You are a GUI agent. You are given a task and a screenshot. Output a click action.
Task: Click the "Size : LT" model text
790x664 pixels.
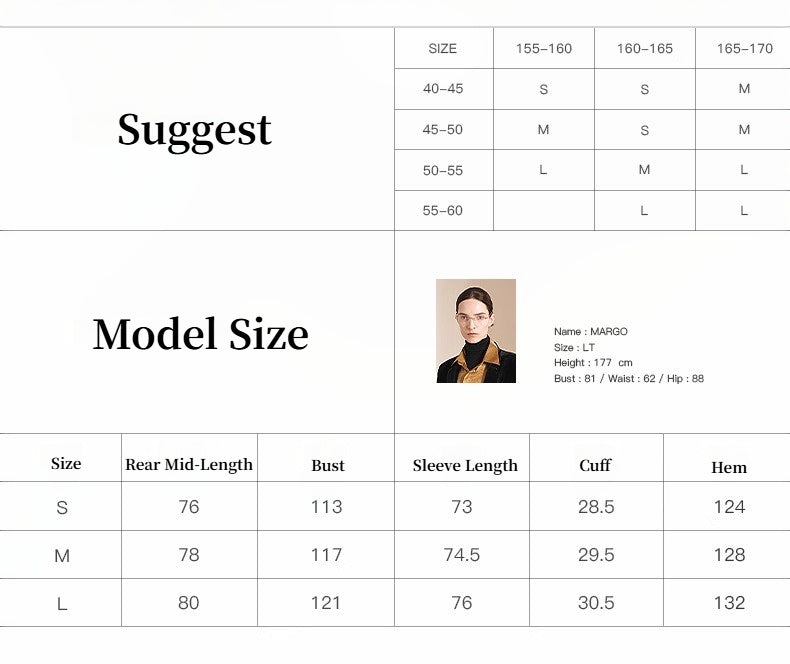(x=574, y=347)
